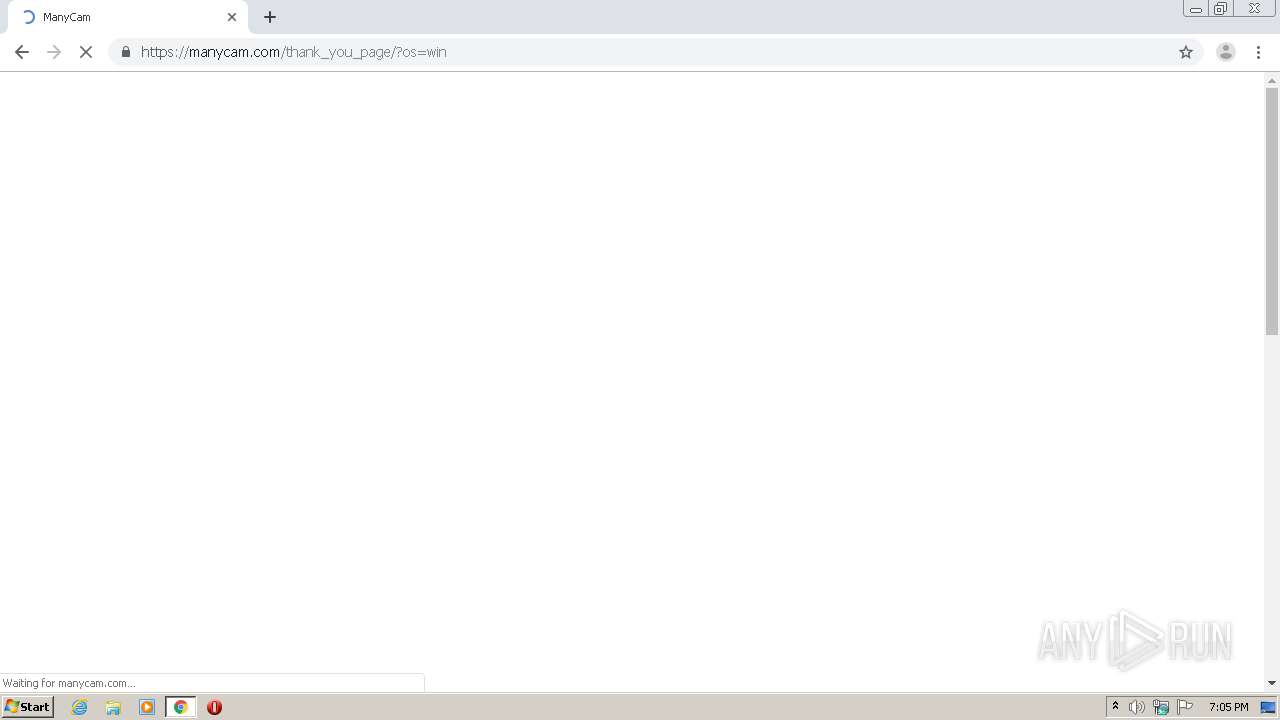Open Windows Media Player from the taskbar

click(147, 707)
